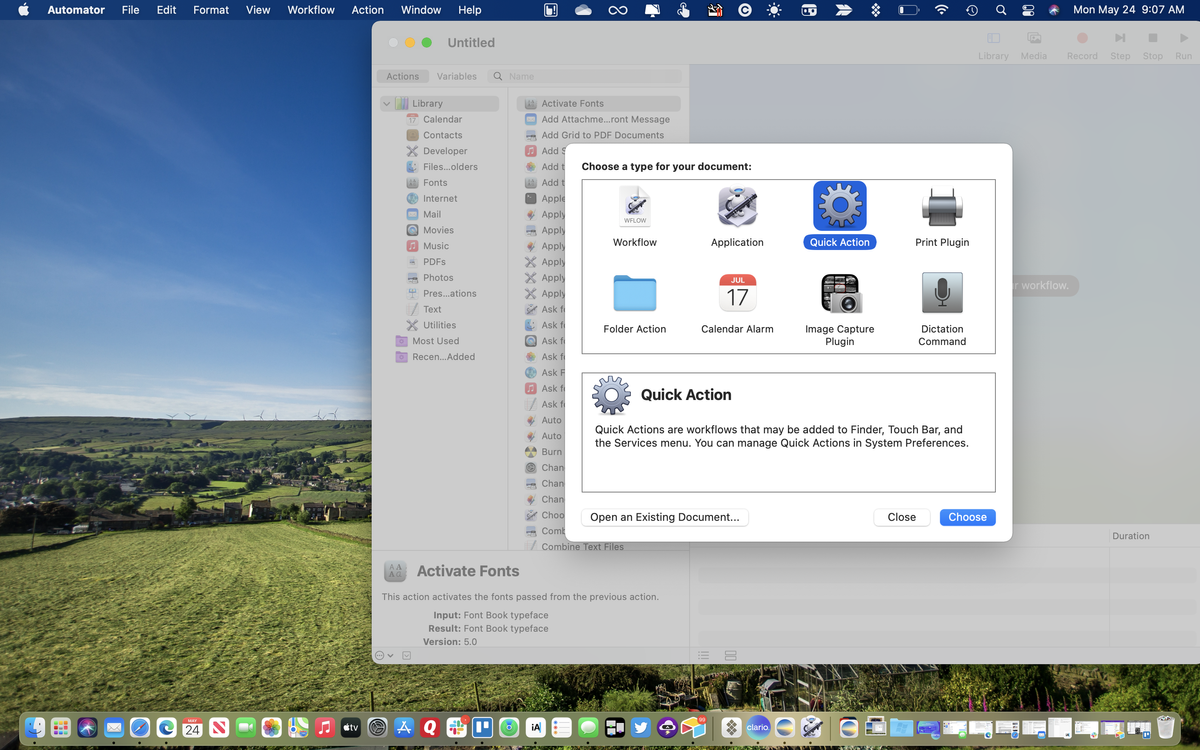Collapse the Library group in the sidebar
The width and height of the screenshot is (1200, 750).
click(387, 103)
